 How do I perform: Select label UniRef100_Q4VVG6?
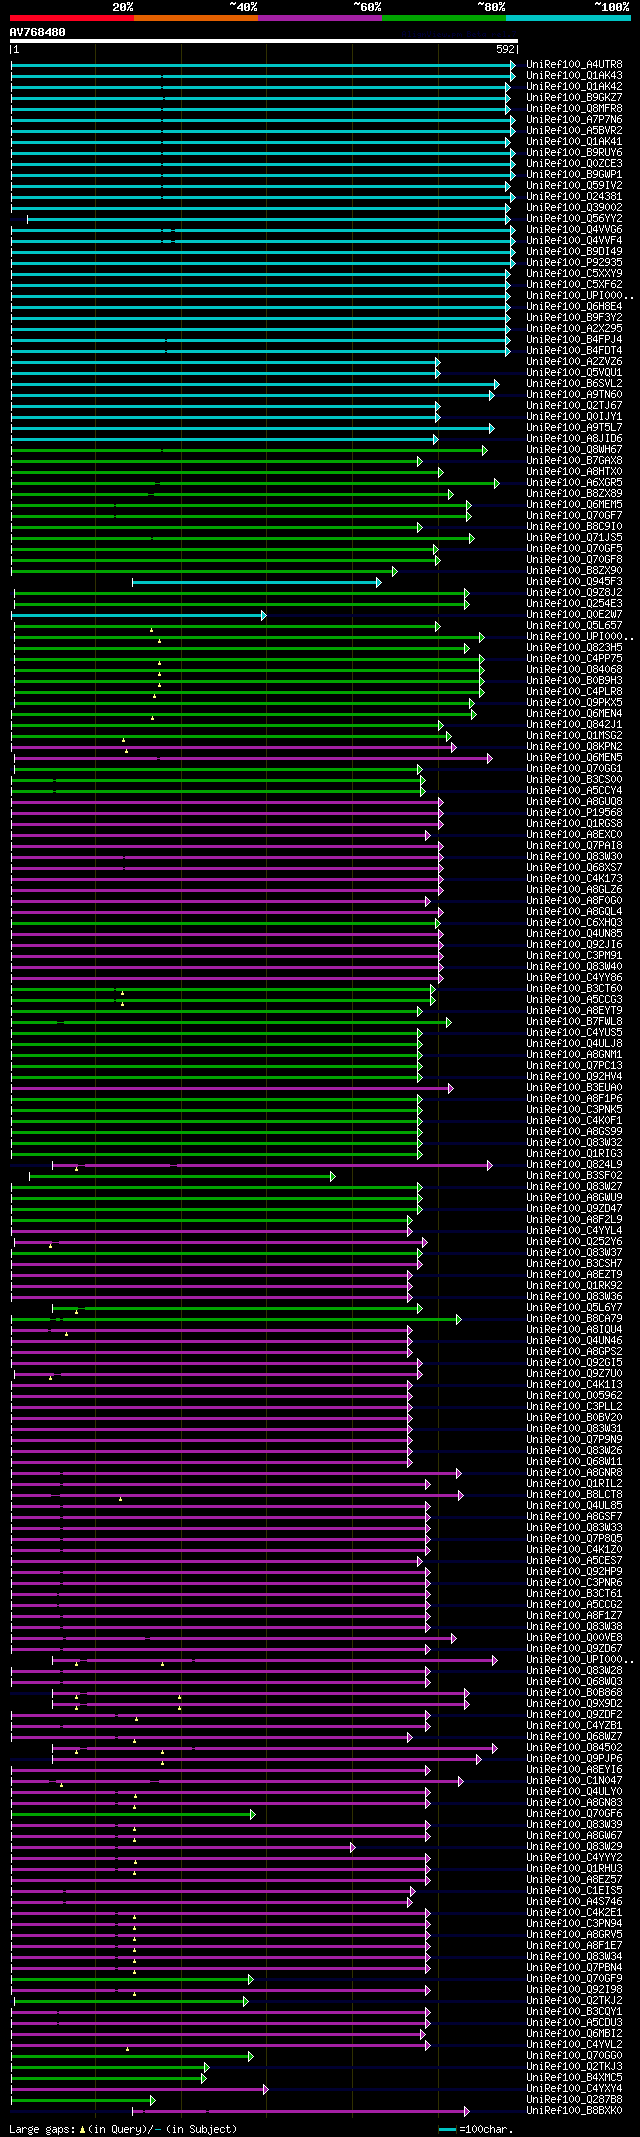click(574, 230)
